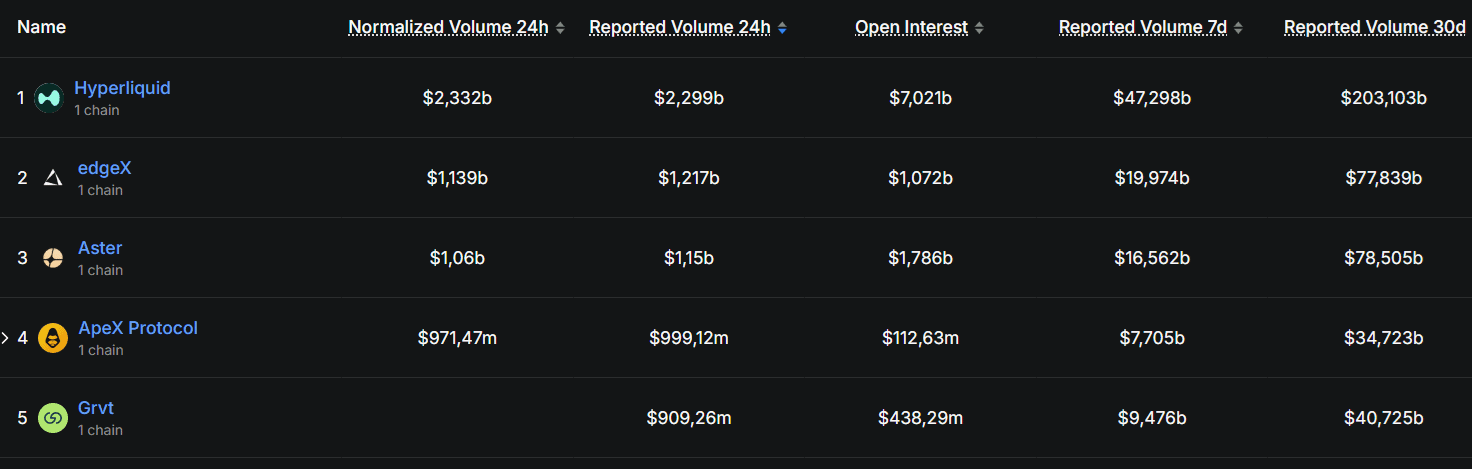Sort by Reported Volume 7d arrows
This screenshot has height=469, width=1472.
1238,28
